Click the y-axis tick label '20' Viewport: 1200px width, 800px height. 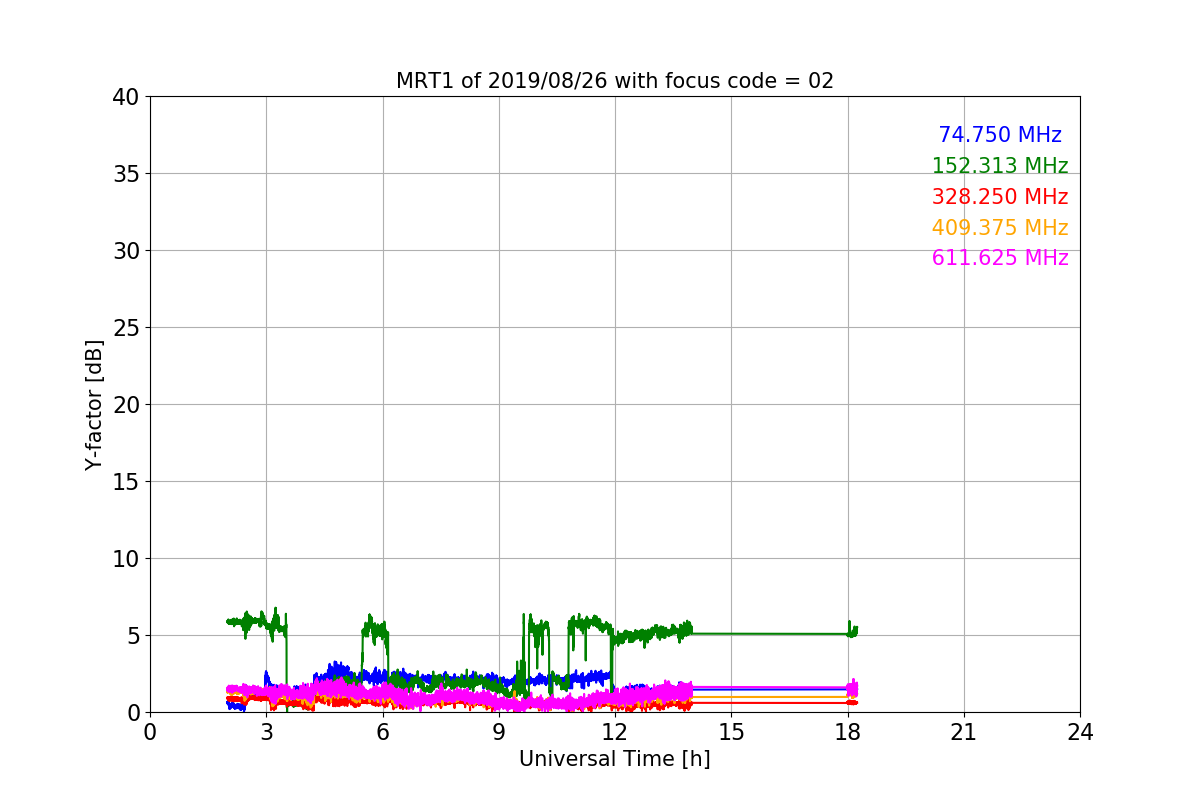point(127,405)
